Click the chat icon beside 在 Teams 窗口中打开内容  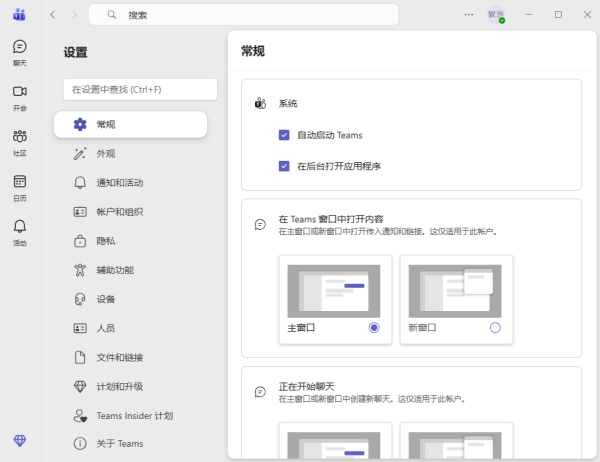260,225
